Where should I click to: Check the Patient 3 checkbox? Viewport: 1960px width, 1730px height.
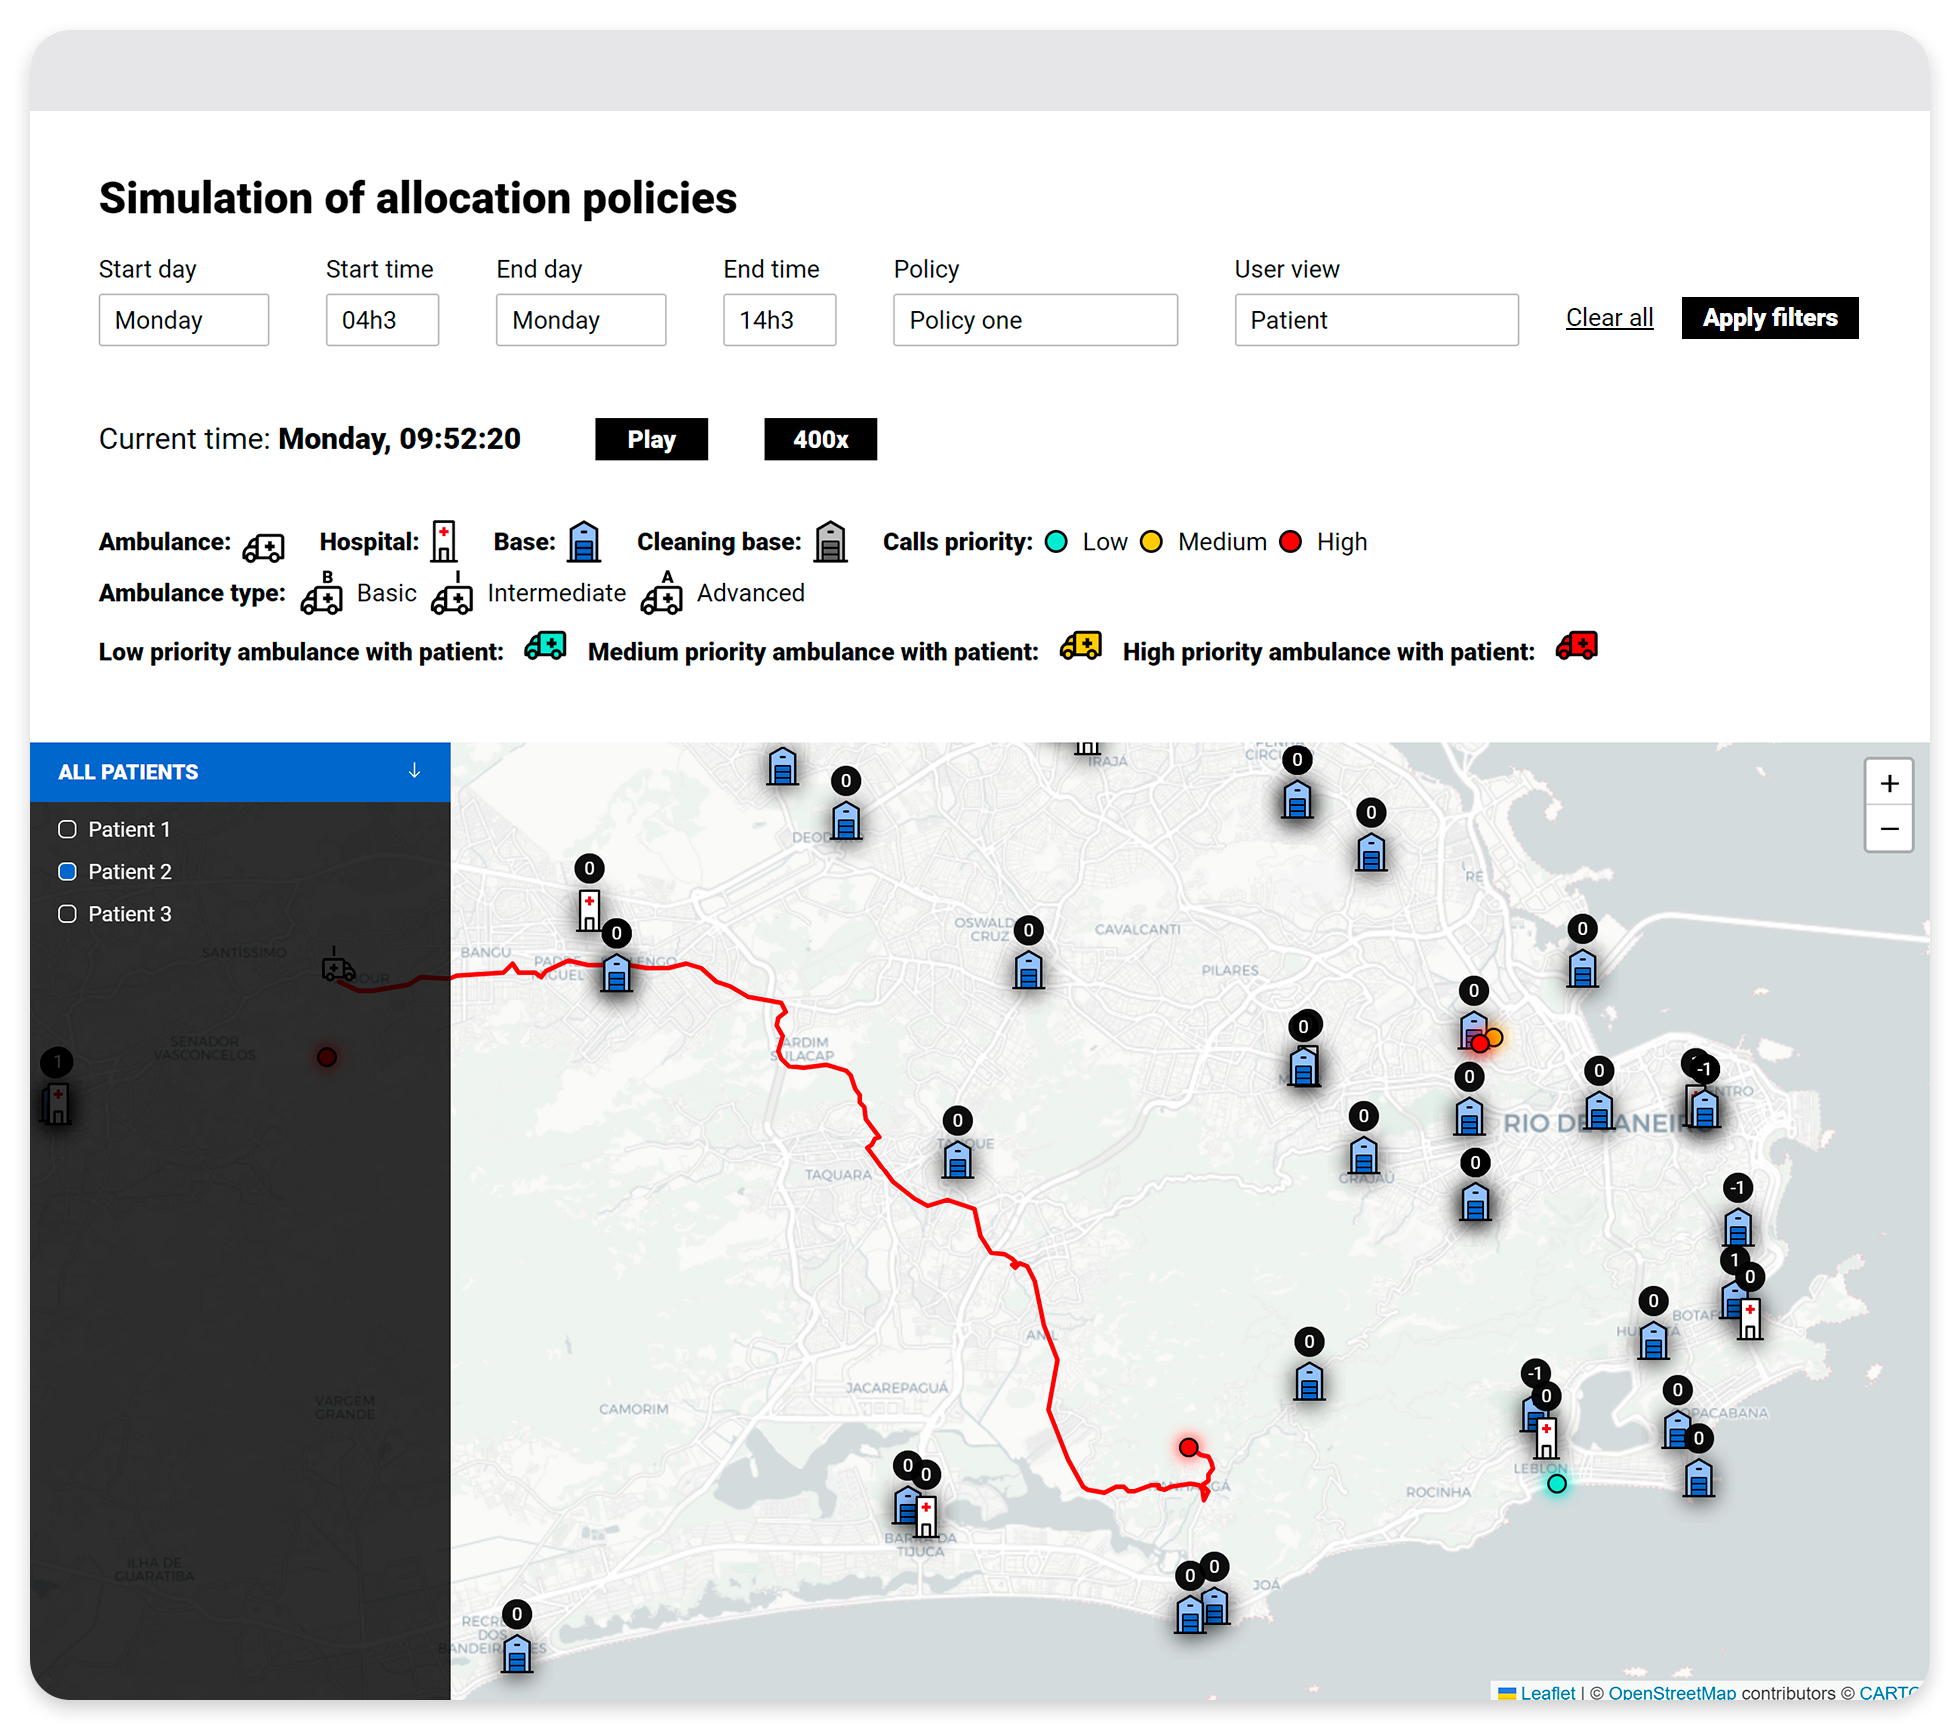pyautogui.click(x=68, y=914)
